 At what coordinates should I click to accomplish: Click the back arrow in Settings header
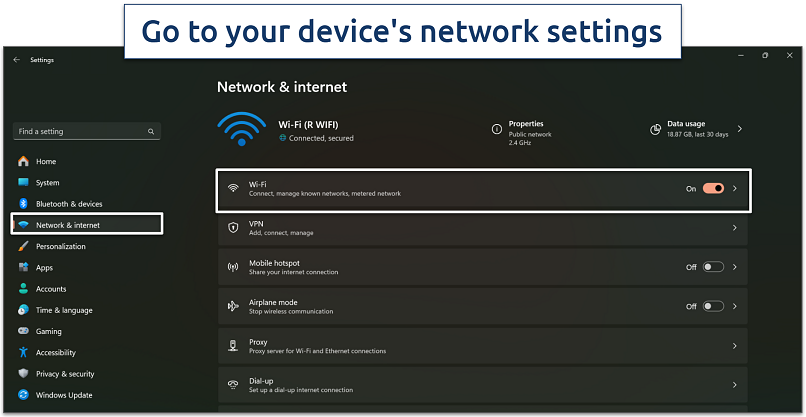[16, 60]
